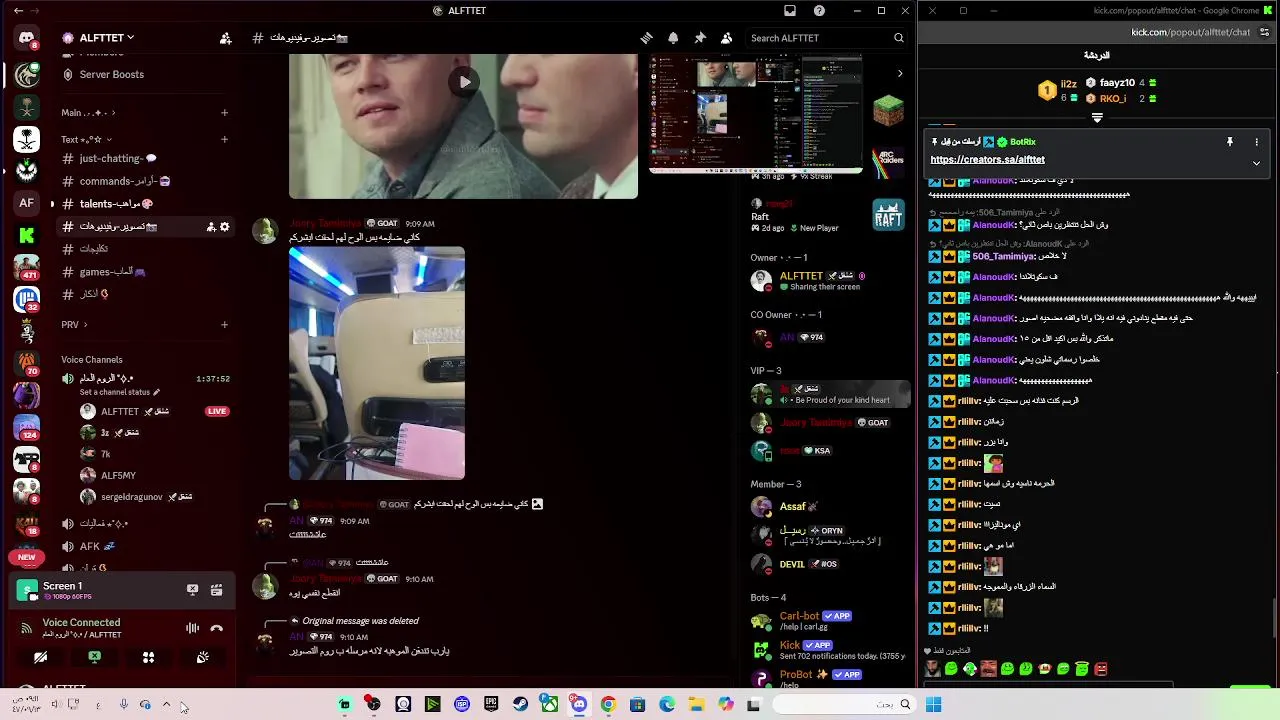Select DEVIL member in list
The width and height of the screenshot is (1280, 720).
click(828, 564)
